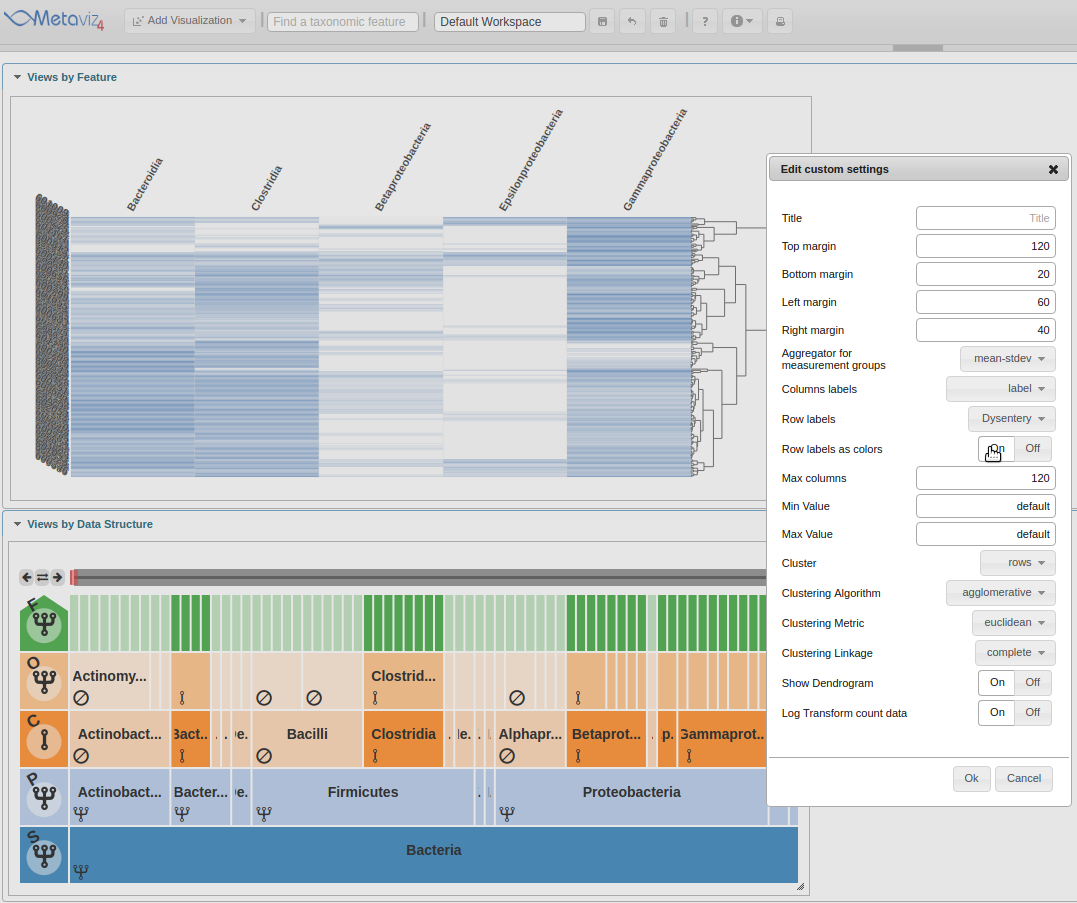
Task: Click the Top margin input field
Action: coord(986,246)
